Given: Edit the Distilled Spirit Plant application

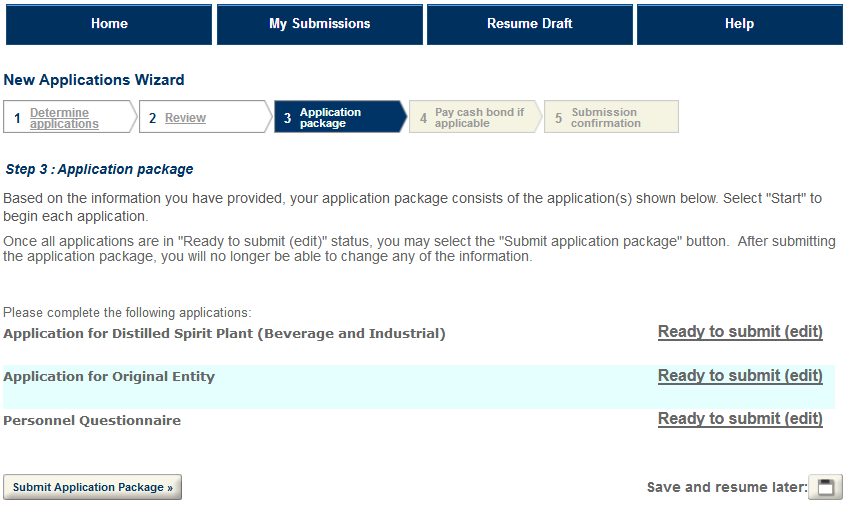Looking at the screenshot, I should click(740, 332).
